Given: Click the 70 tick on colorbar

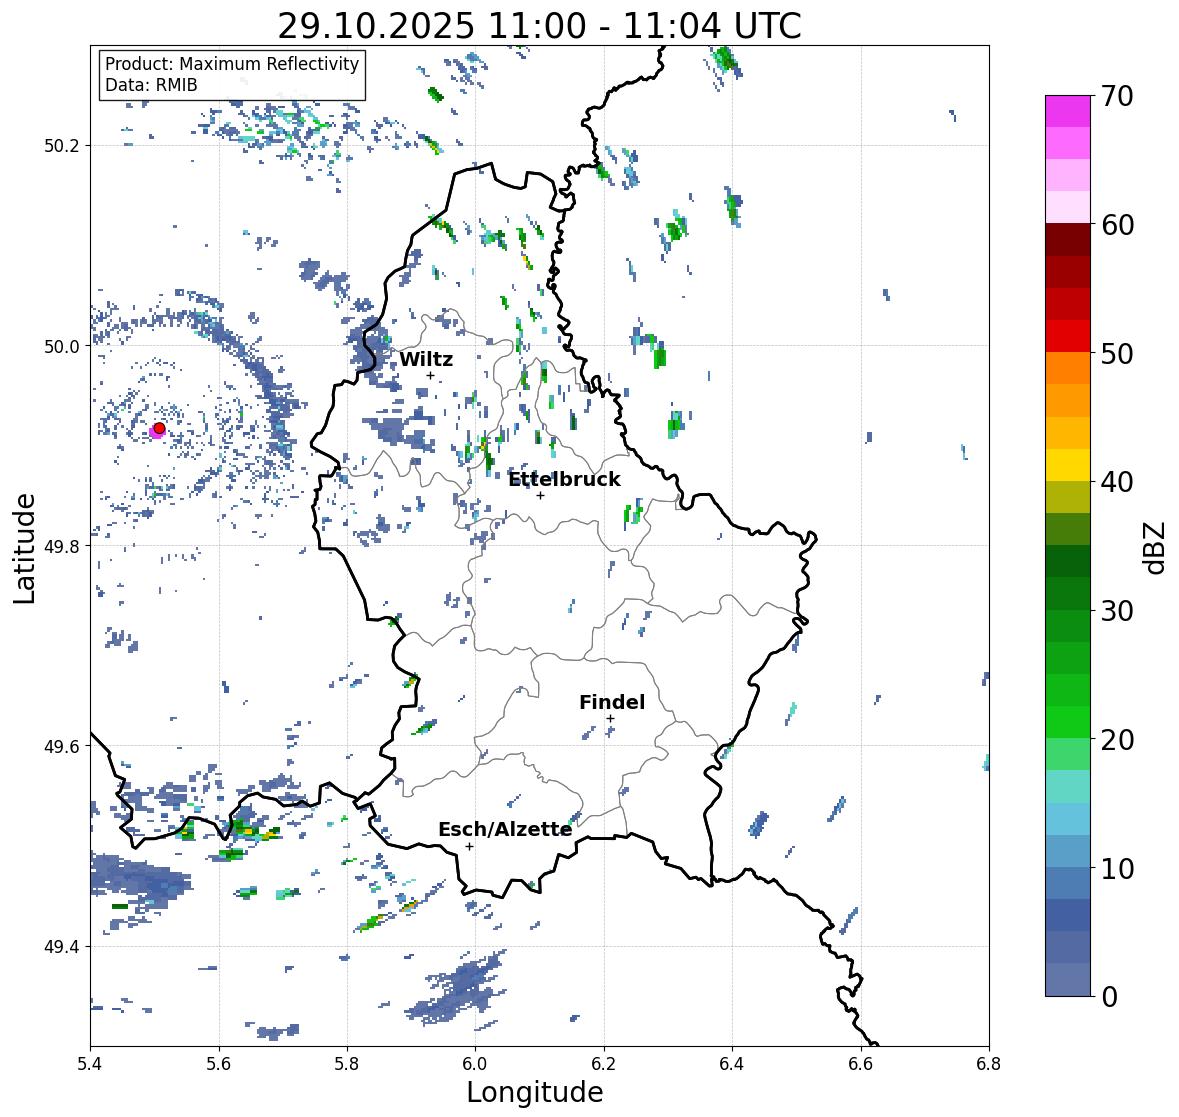Looking at the screenshot, I should [1117, 96].
